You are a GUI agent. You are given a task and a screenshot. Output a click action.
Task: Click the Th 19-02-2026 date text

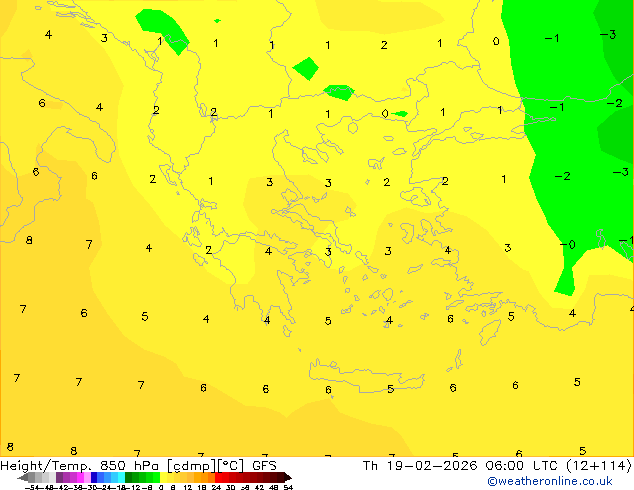(420, 466)
